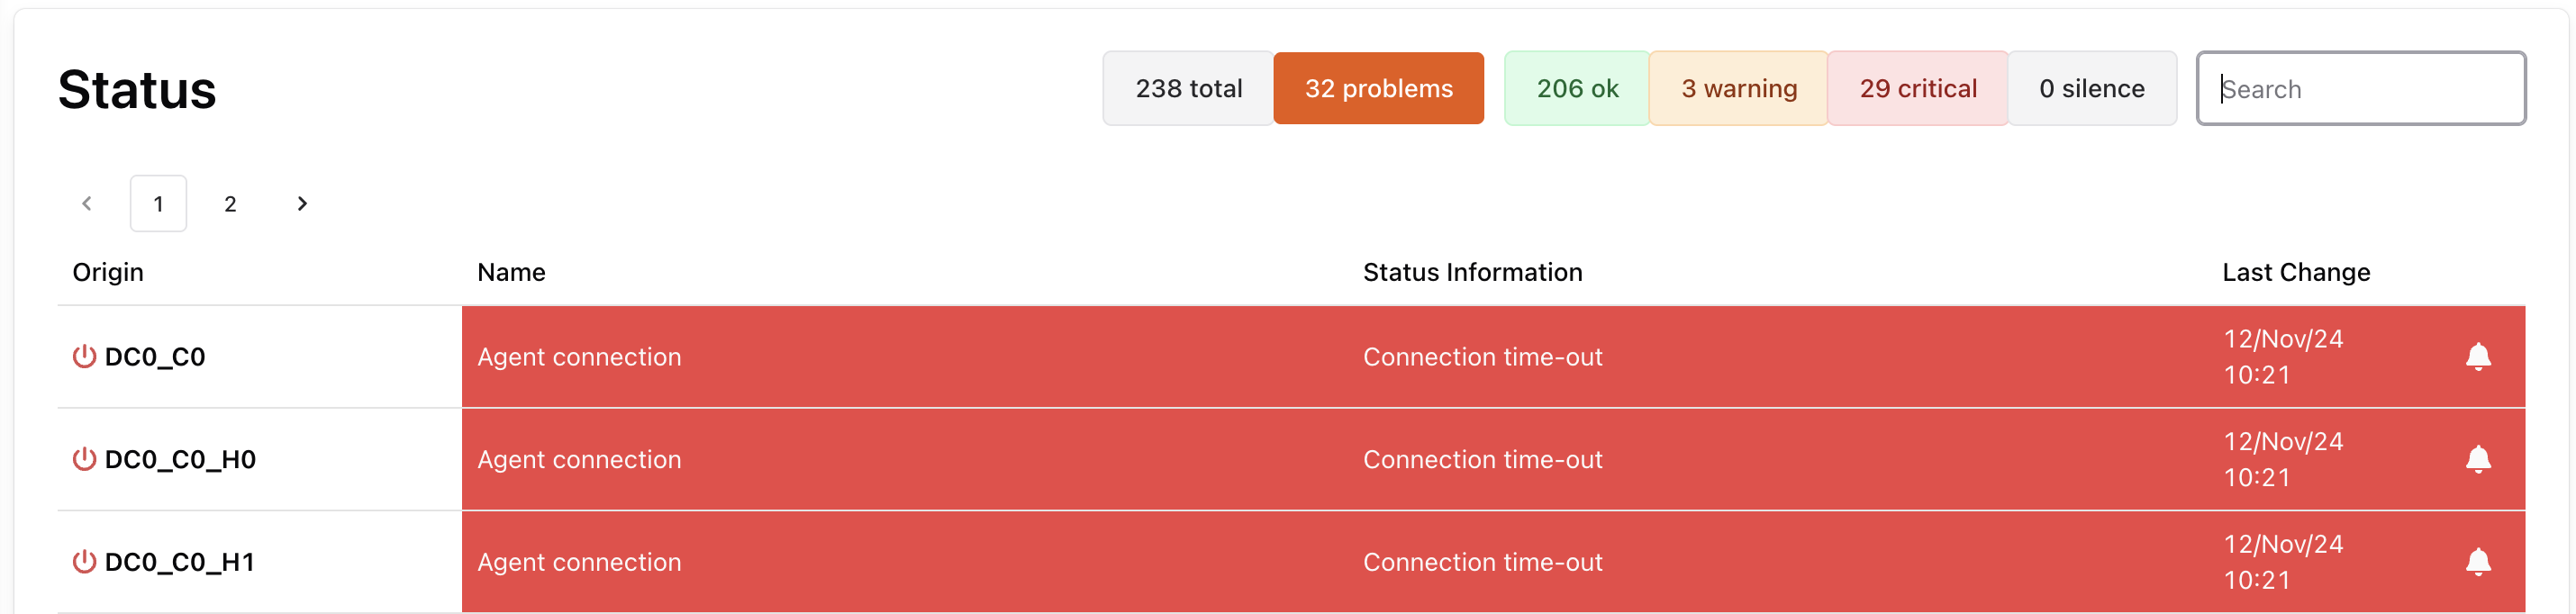
Task: Select the 0 silence filter
Action: [2091, 89]
